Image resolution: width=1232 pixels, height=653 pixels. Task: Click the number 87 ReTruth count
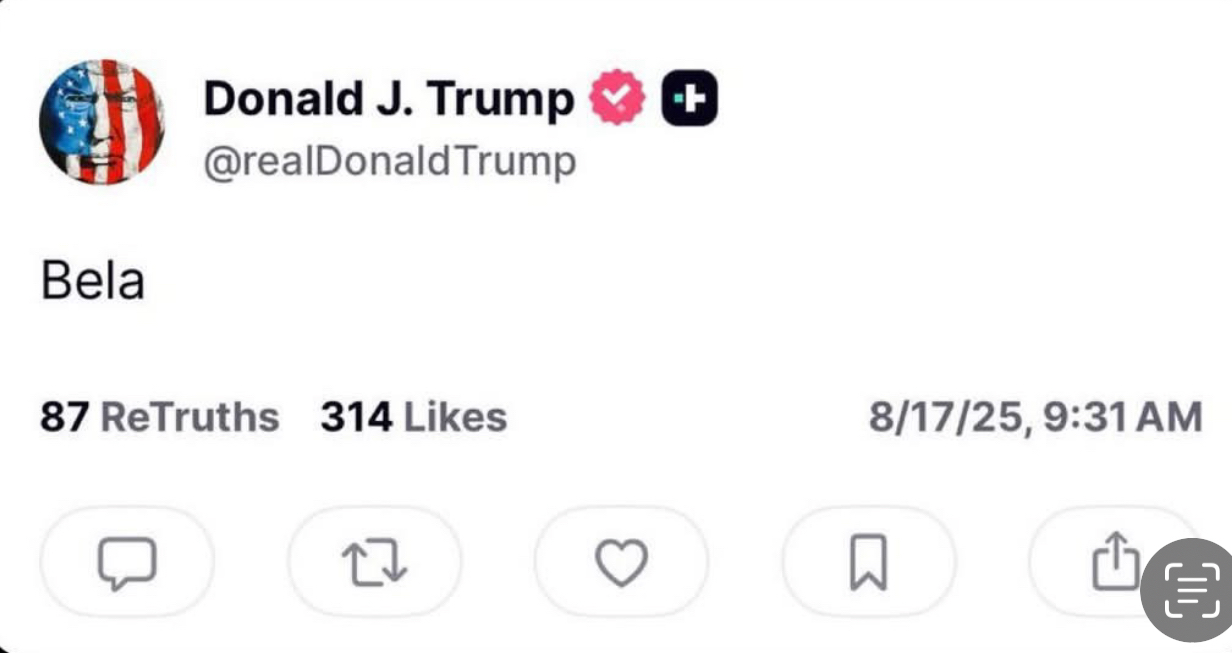click(x=64, y=417)
